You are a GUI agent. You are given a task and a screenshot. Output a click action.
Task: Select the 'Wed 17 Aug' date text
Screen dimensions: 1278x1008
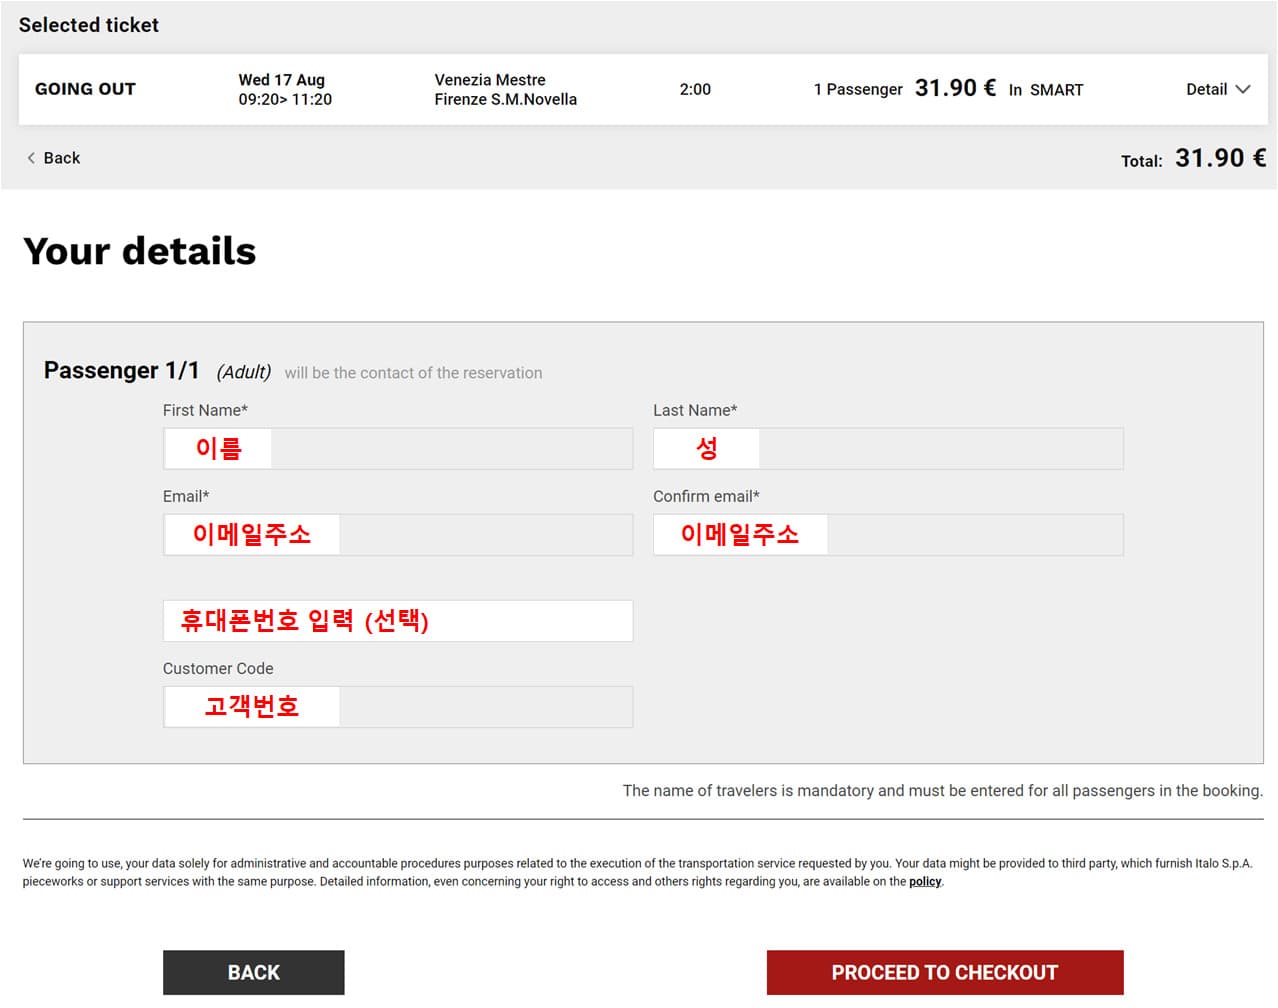[x=282, y=80]
